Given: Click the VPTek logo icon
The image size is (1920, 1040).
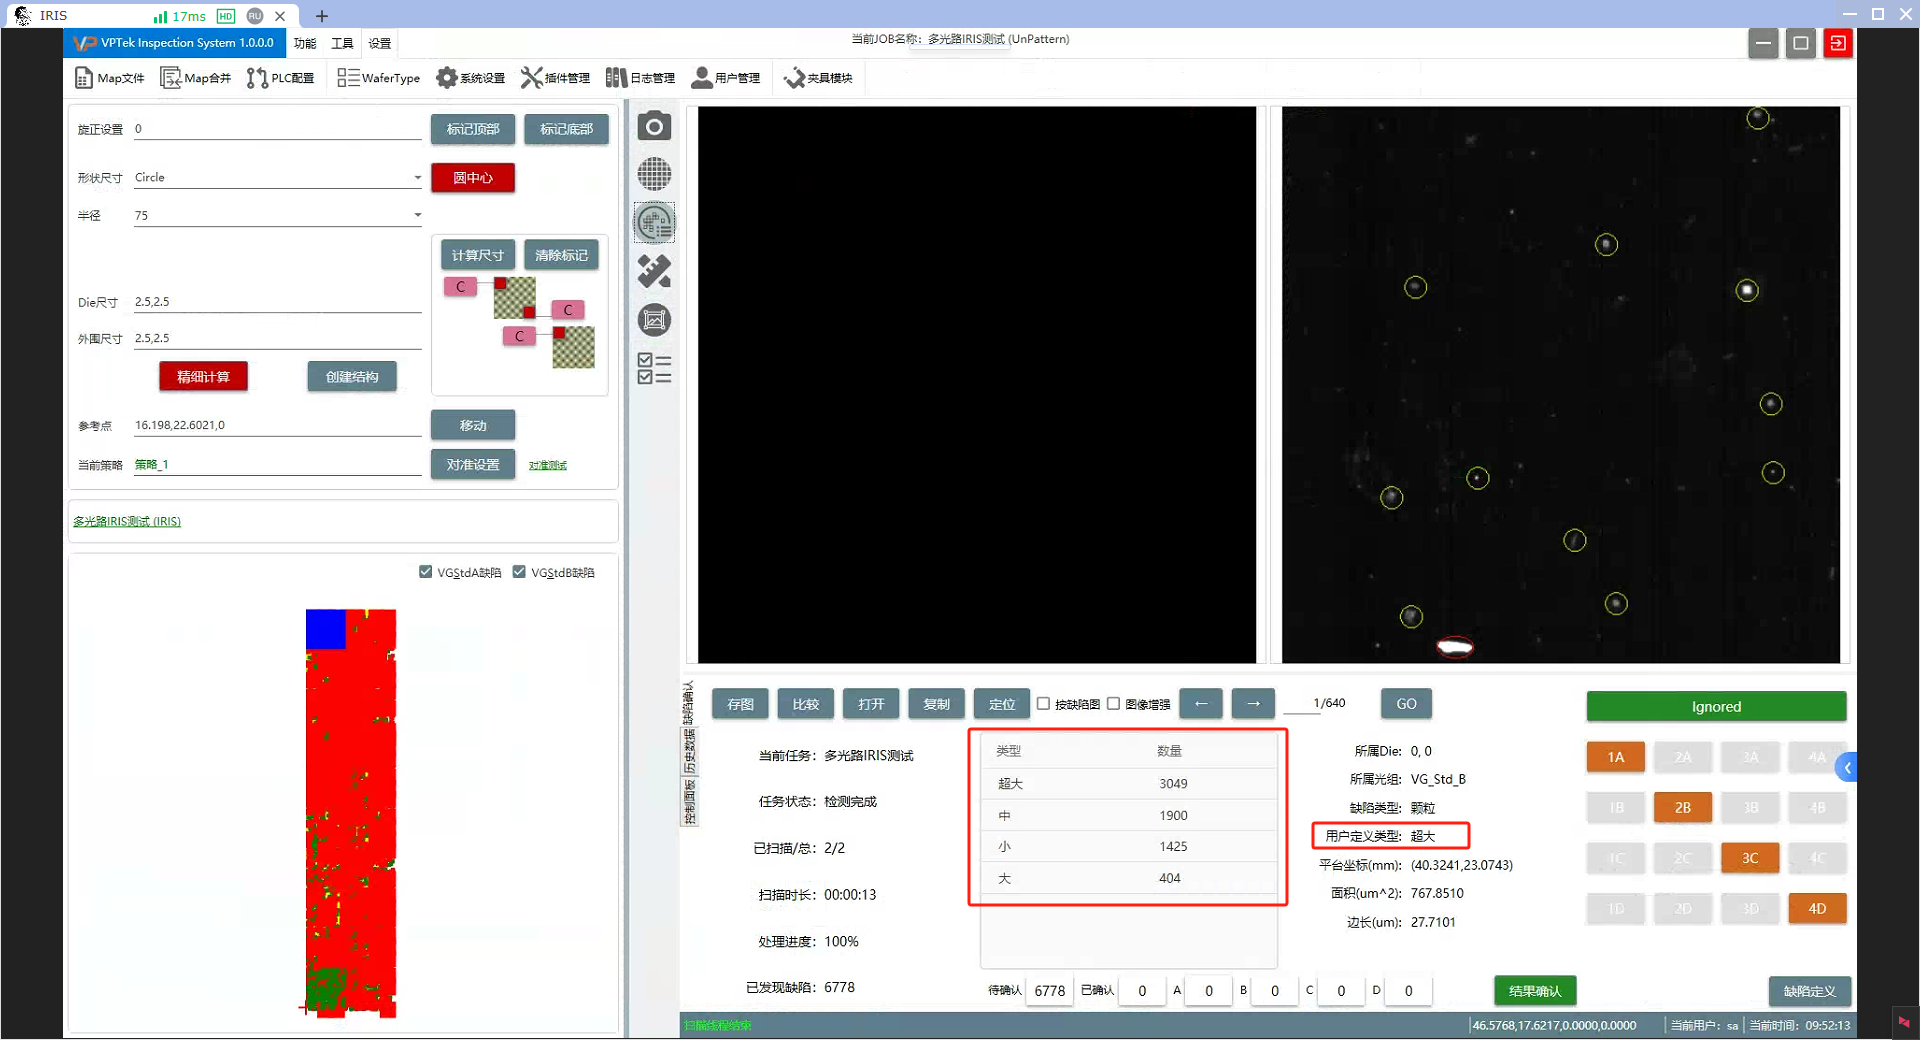Looking at the screenshot, I should click(x=85, y=43).
